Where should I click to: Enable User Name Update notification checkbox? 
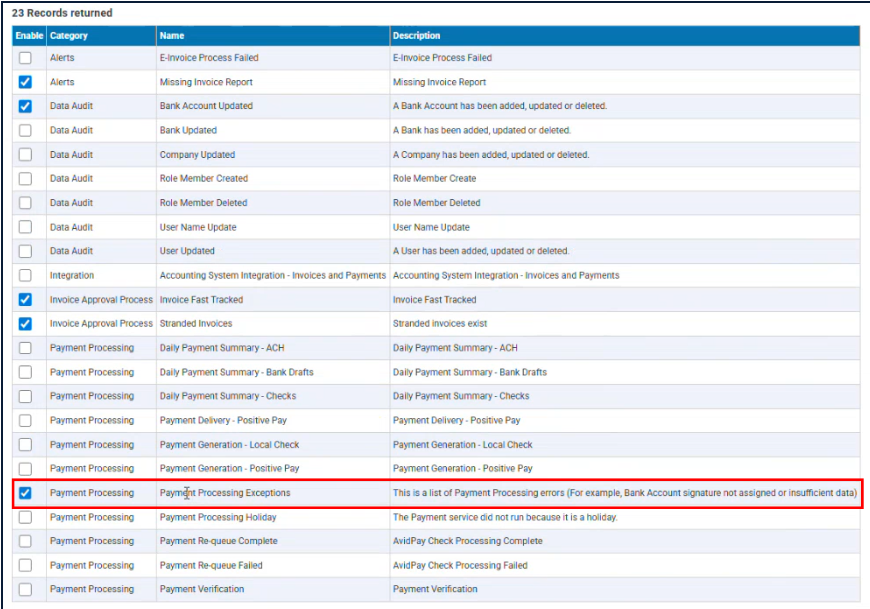coord(25,227)
